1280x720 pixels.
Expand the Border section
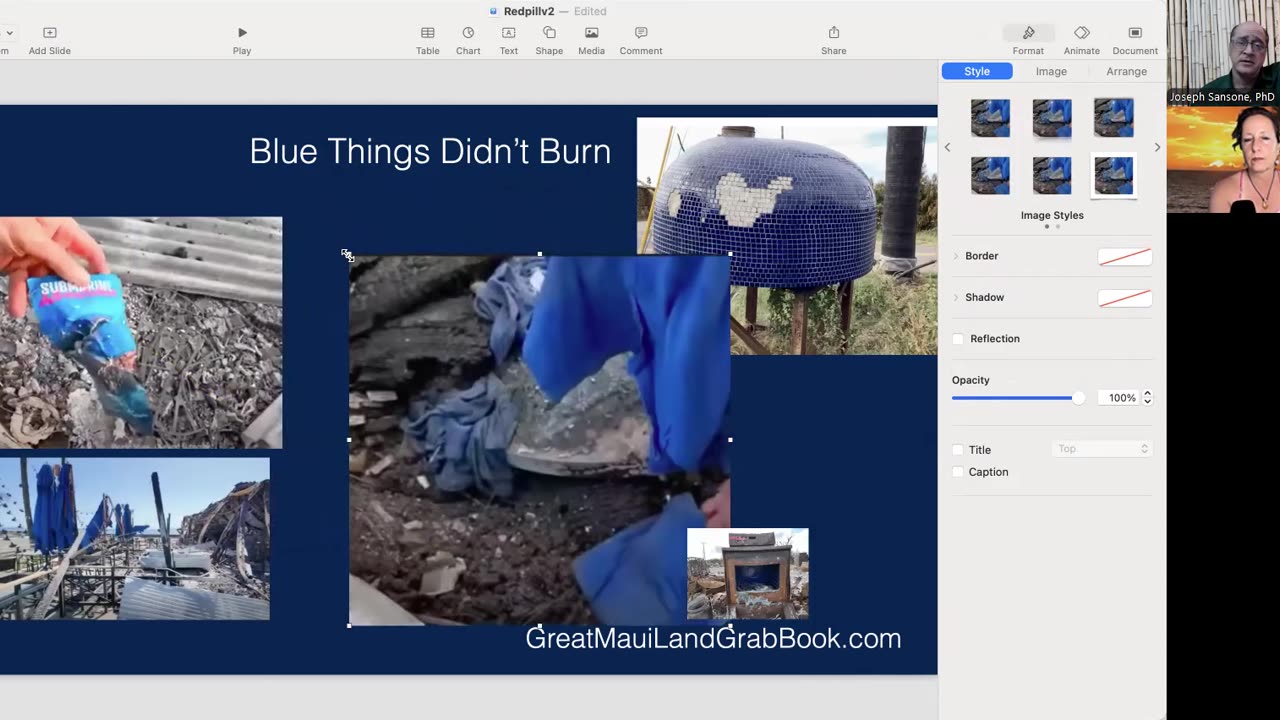pyautogui.click(x=955, y=256)
